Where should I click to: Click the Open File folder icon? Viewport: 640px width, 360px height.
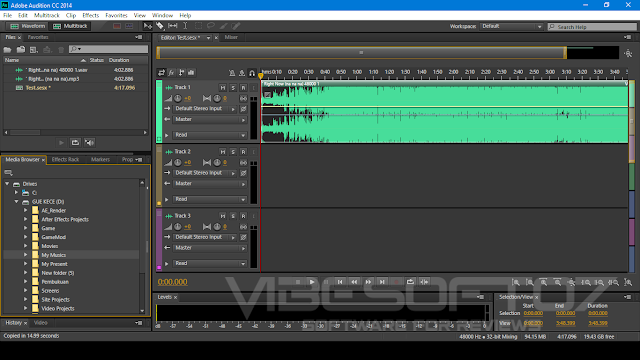[x=7, y=49]
